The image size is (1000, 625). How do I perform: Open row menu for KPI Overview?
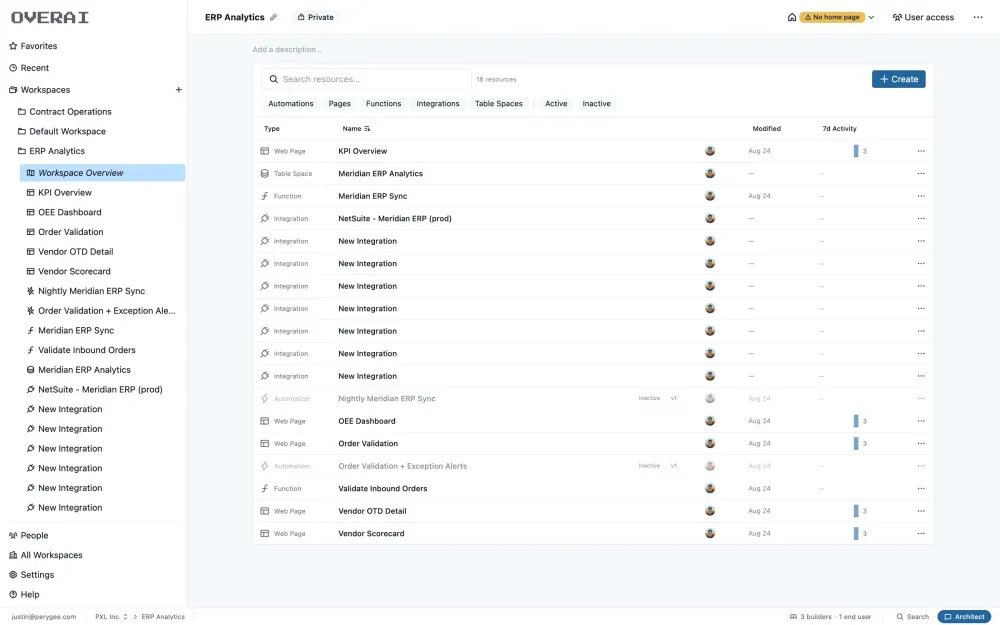(921, 151)
